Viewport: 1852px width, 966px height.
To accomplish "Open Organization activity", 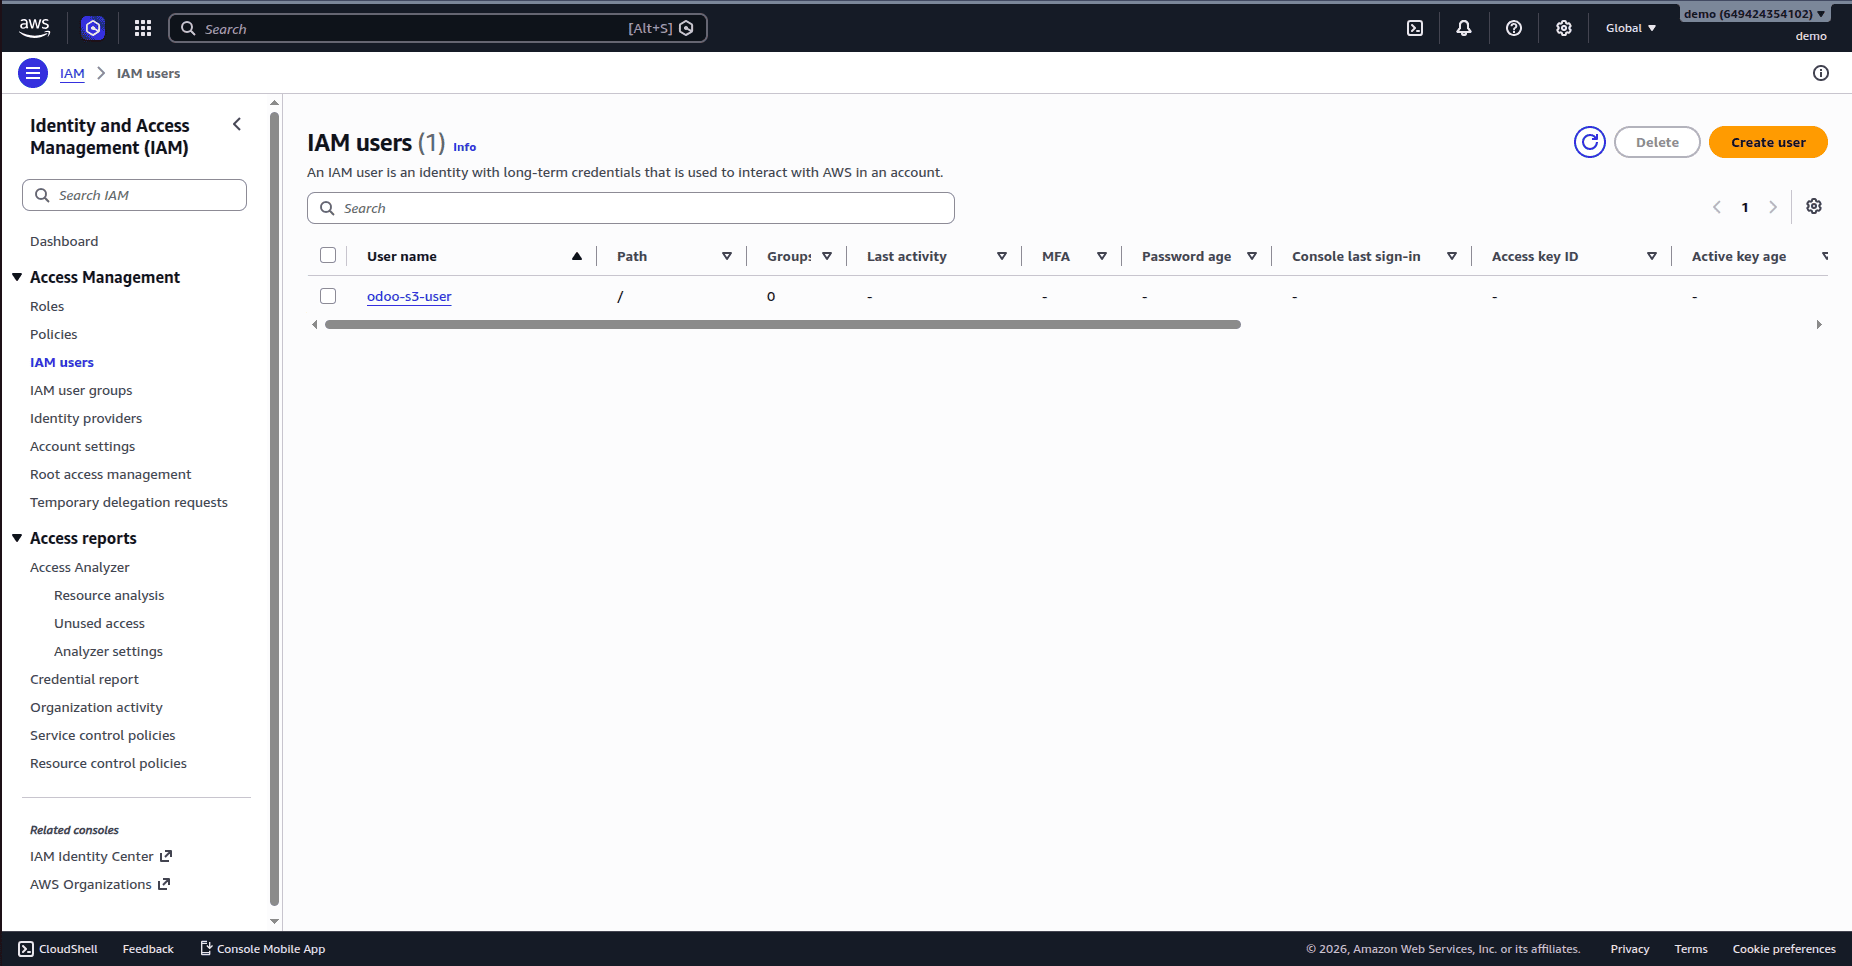I will click(x=96, y=707).
